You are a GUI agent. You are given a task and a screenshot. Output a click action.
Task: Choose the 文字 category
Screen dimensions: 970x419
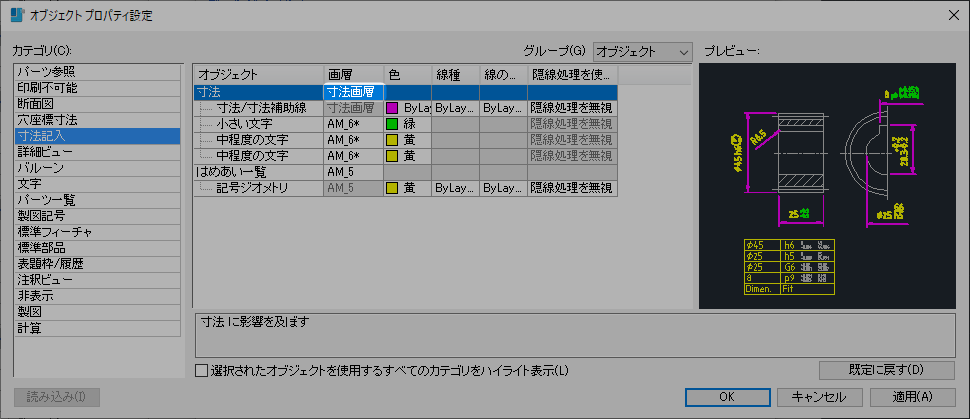coord(98,184)
